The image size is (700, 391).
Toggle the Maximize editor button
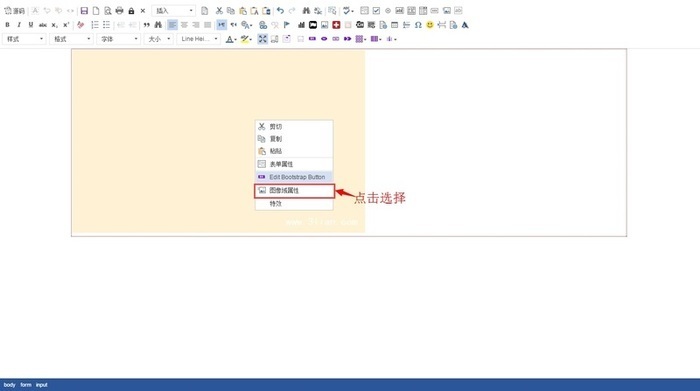(x=262, y=39)
